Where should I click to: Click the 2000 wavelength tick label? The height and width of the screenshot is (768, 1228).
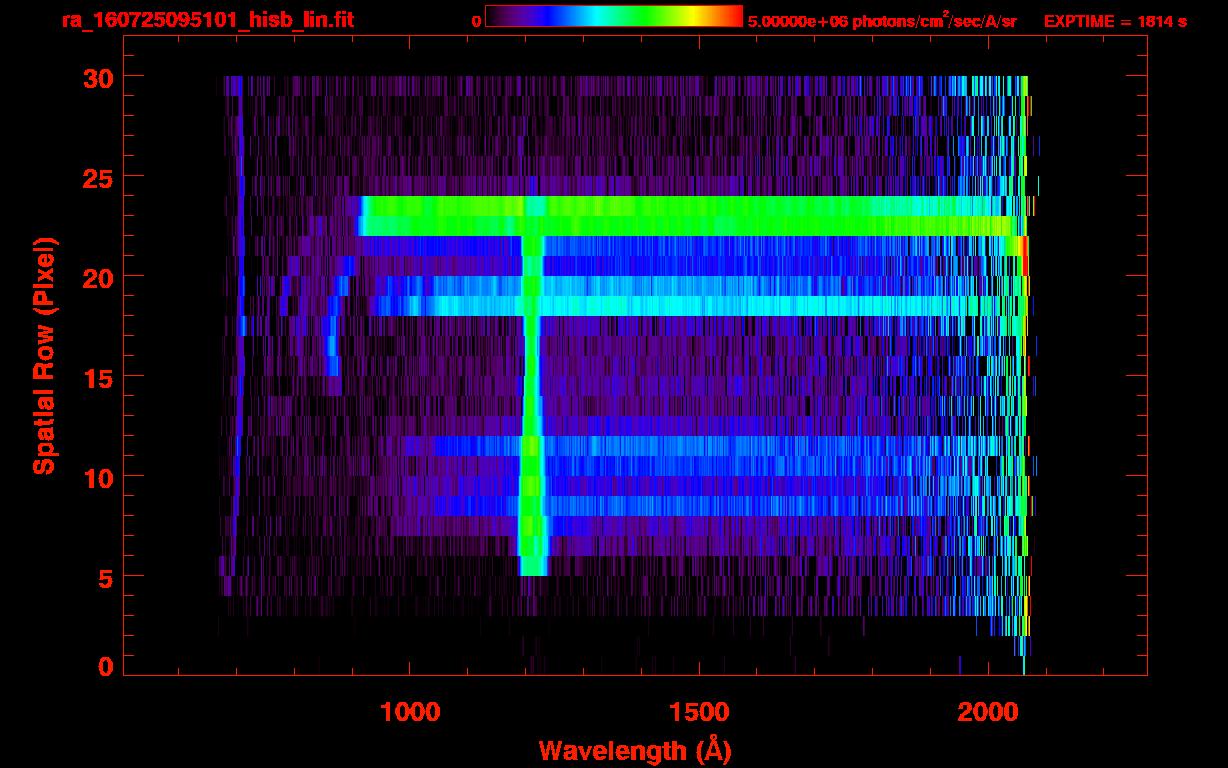click(988, 711)
